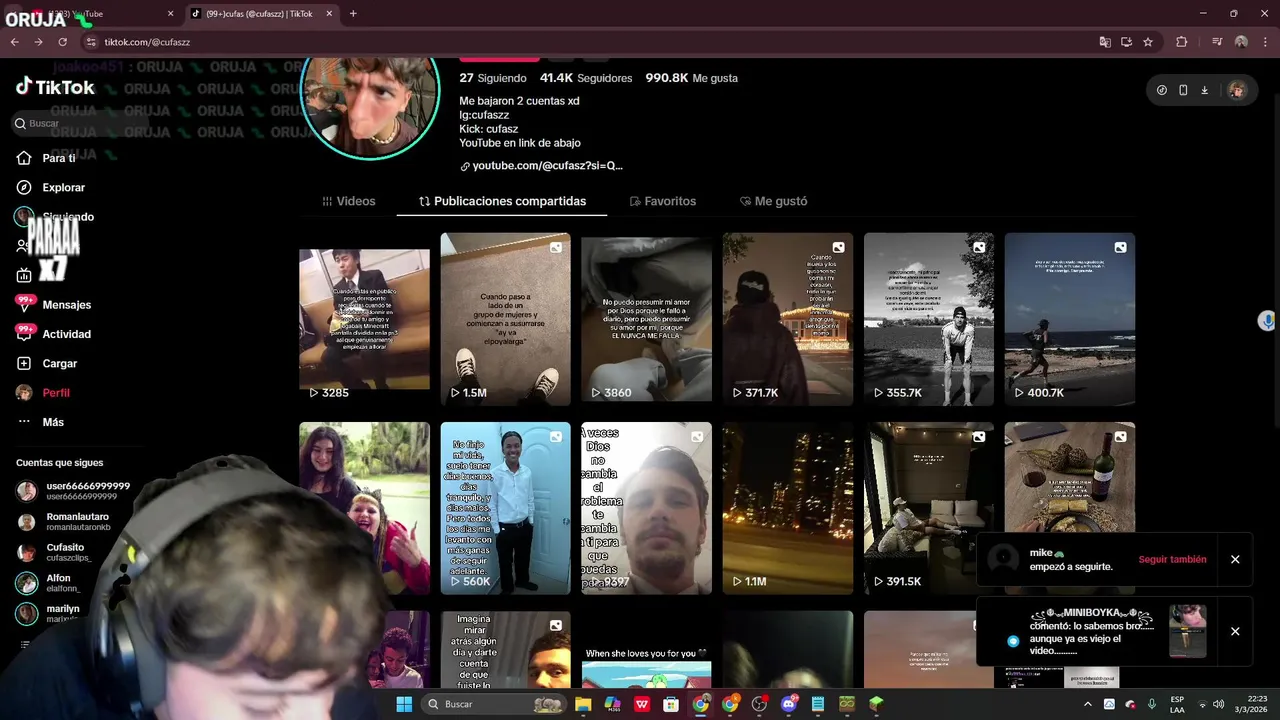
Task: Open the profile avatar menu in top bar
Action: click(x=1237, y=90)
